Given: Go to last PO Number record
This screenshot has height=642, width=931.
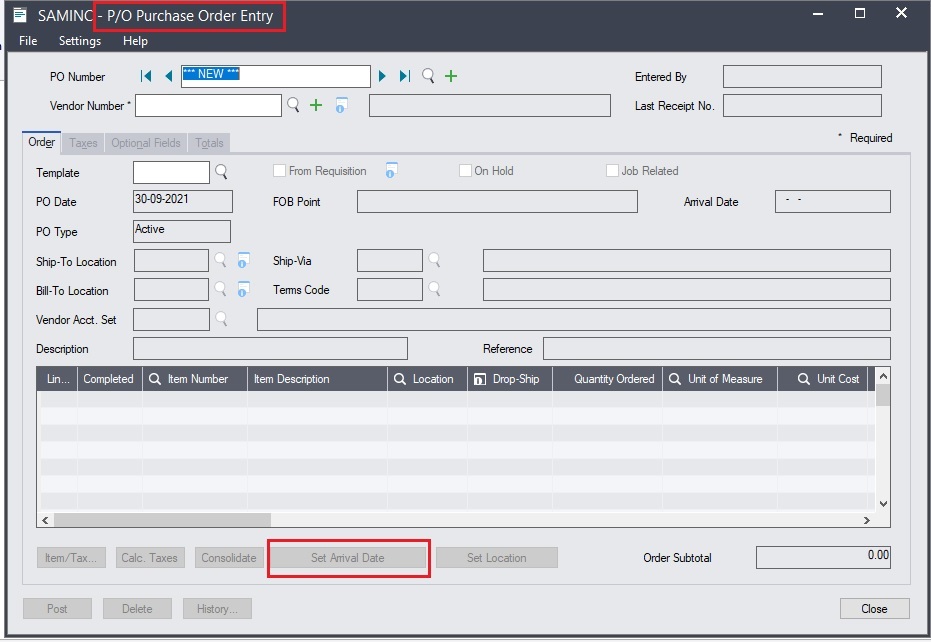Looking at the screenshot, I should point(405,76).
